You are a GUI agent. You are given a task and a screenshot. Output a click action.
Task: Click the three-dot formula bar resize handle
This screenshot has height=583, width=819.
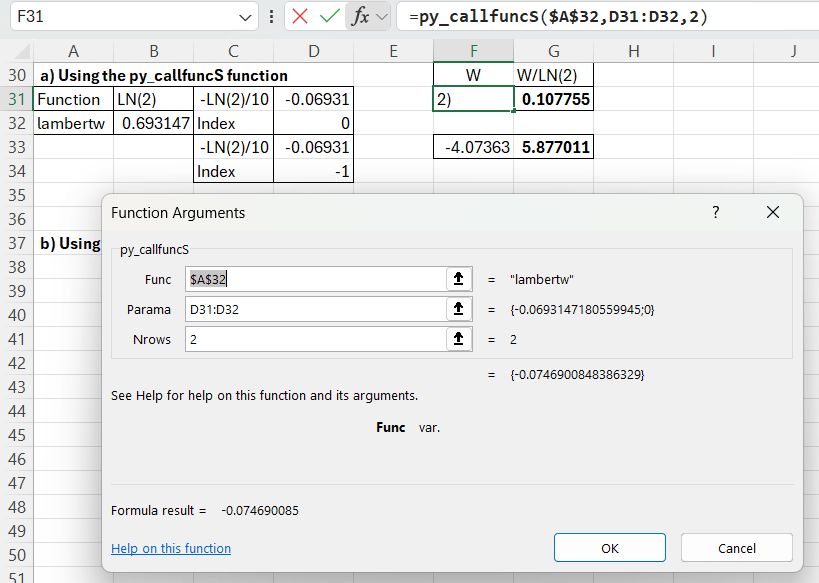pos(272,17)
